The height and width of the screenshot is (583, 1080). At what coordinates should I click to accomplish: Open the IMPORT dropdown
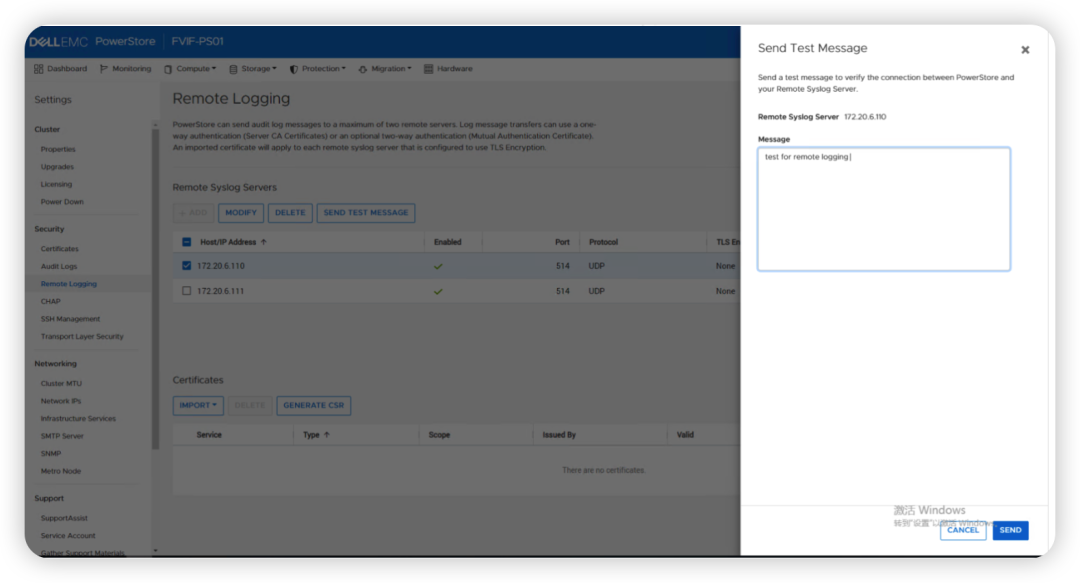pyautogui.click(x=198, y=405)
